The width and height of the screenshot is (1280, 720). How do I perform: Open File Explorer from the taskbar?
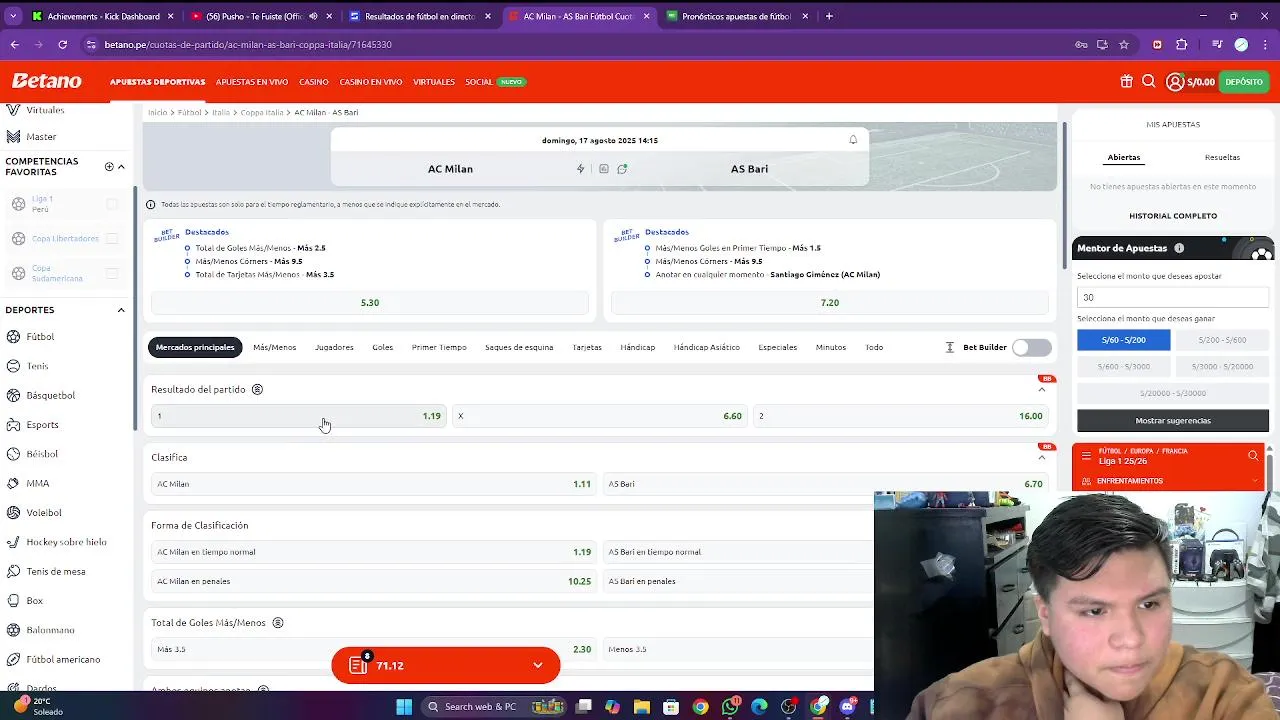[x=642, y=707]
